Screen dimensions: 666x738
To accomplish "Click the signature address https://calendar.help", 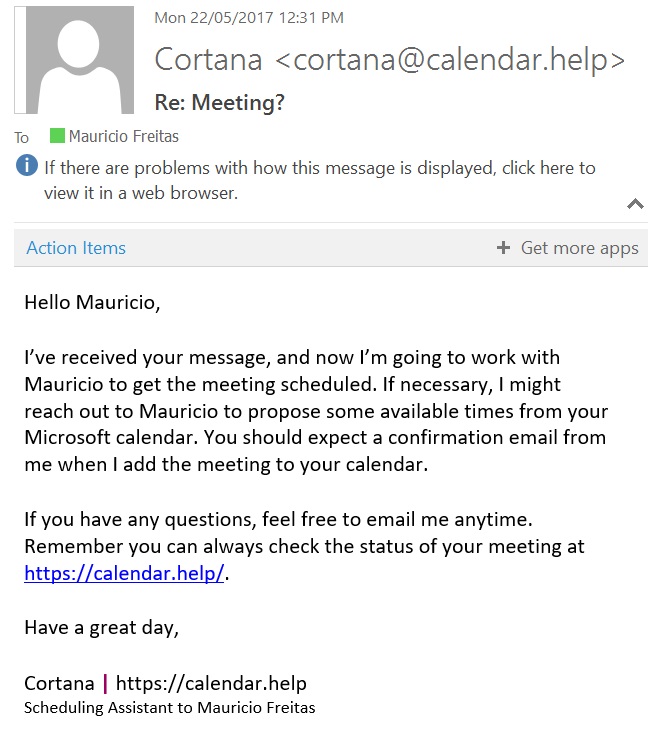I will (211, 683).
